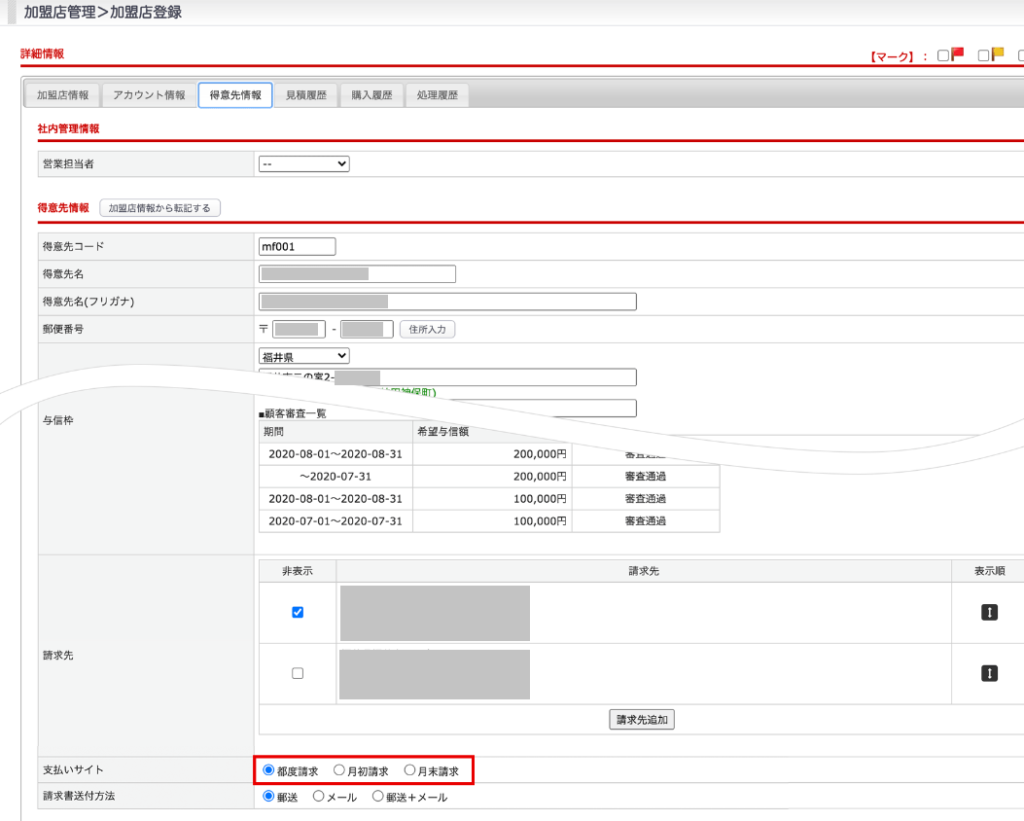
Task: Click the 請求先追加 button
Action: 641,719
